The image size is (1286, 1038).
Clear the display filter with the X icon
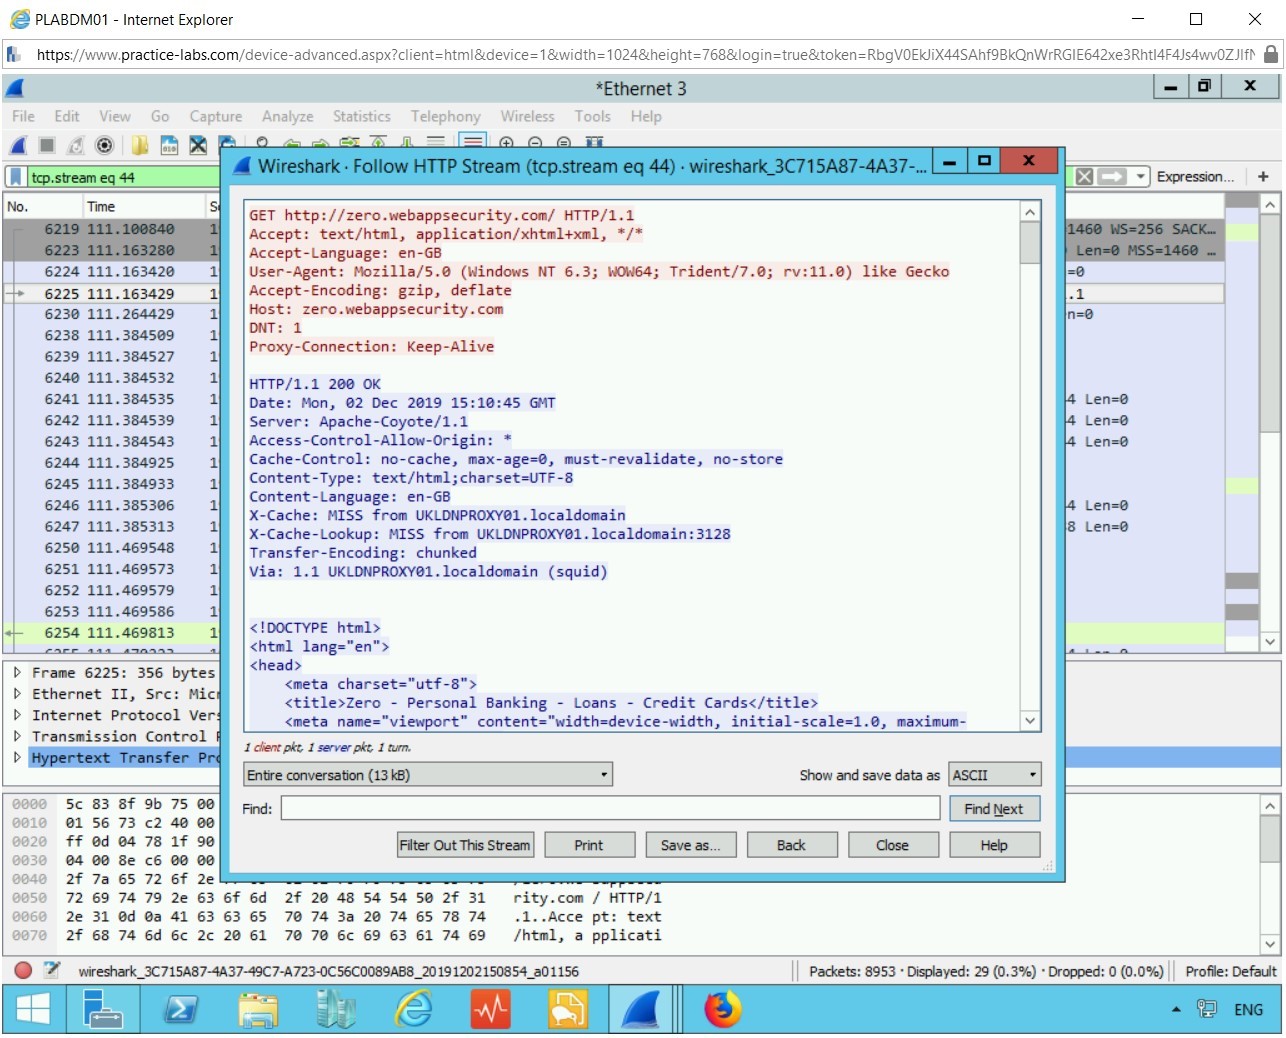pos(1084,177)
